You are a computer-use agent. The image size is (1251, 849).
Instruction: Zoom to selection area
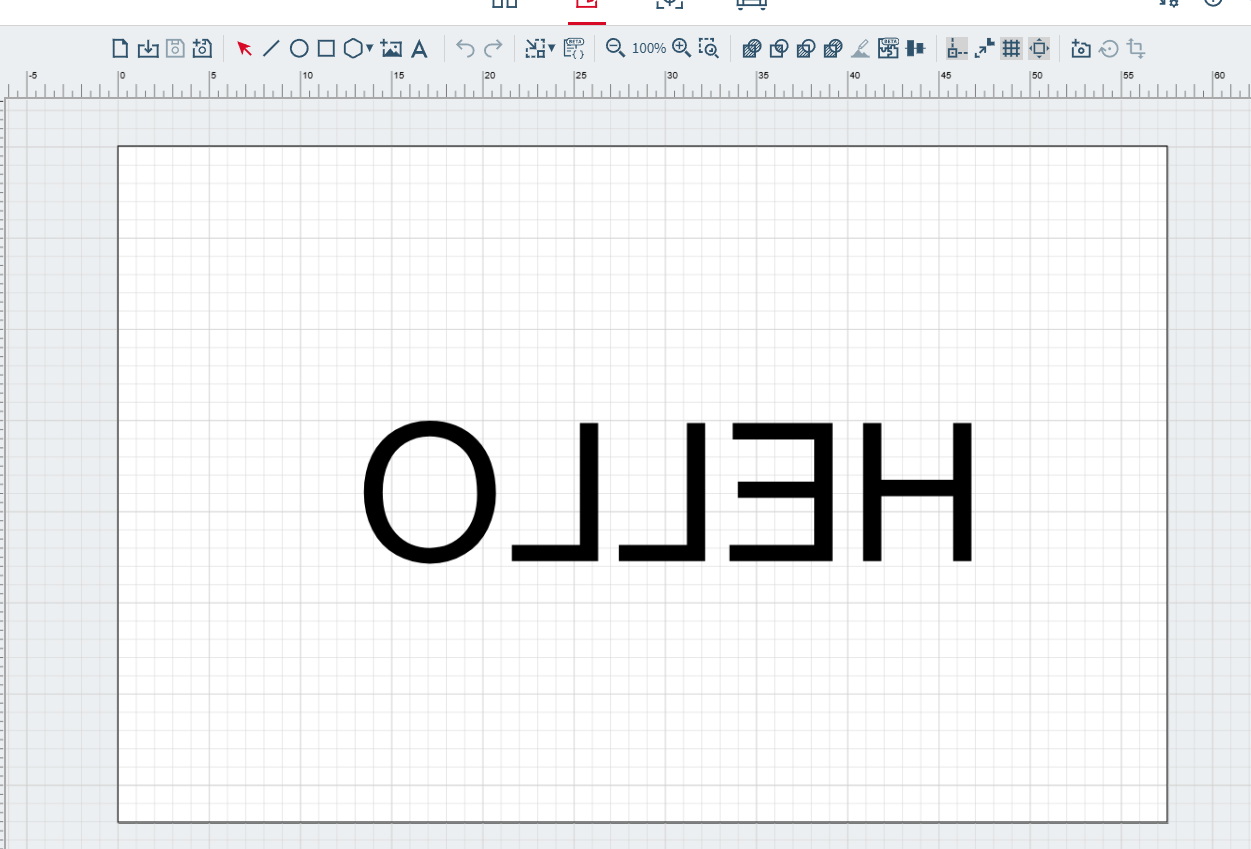pos(709,48)
